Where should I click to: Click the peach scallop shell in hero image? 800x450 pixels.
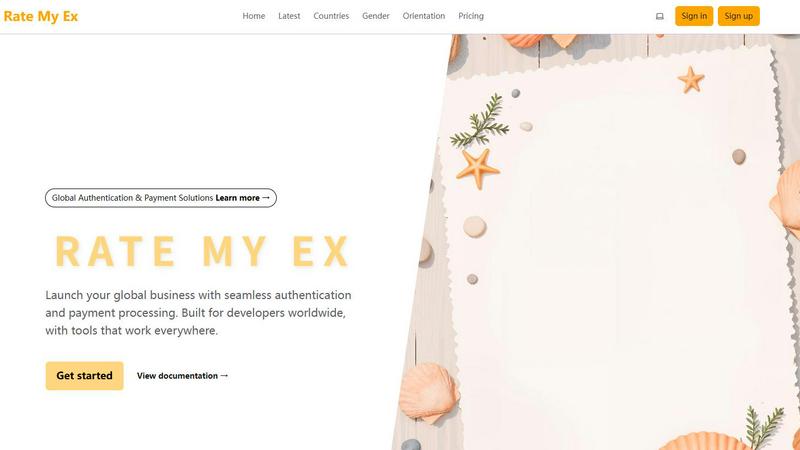[x=429, y=393]
